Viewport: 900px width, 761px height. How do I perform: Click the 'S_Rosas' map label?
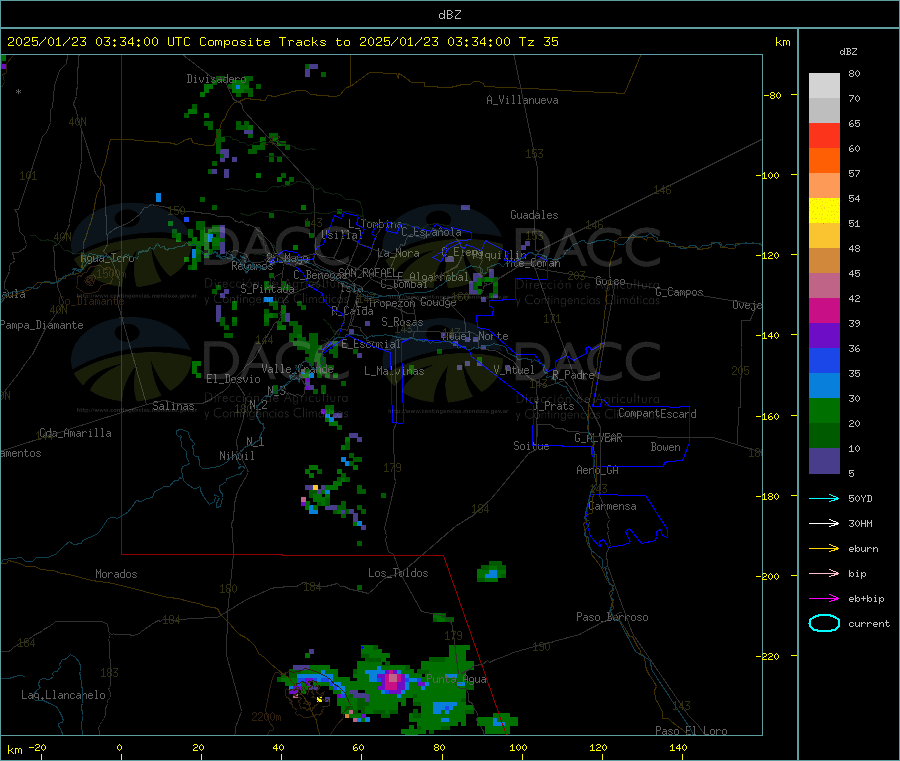(402, 322)
